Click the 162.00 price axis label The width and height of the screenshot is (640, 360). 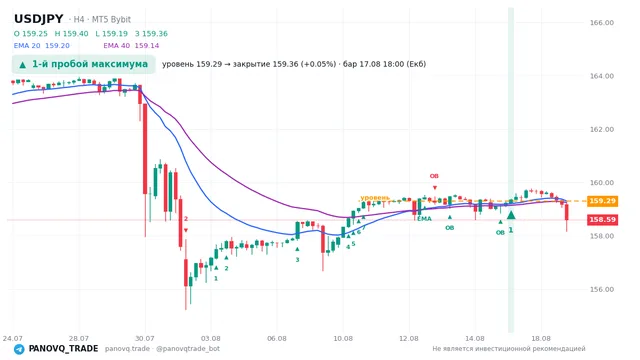(602, 129)
